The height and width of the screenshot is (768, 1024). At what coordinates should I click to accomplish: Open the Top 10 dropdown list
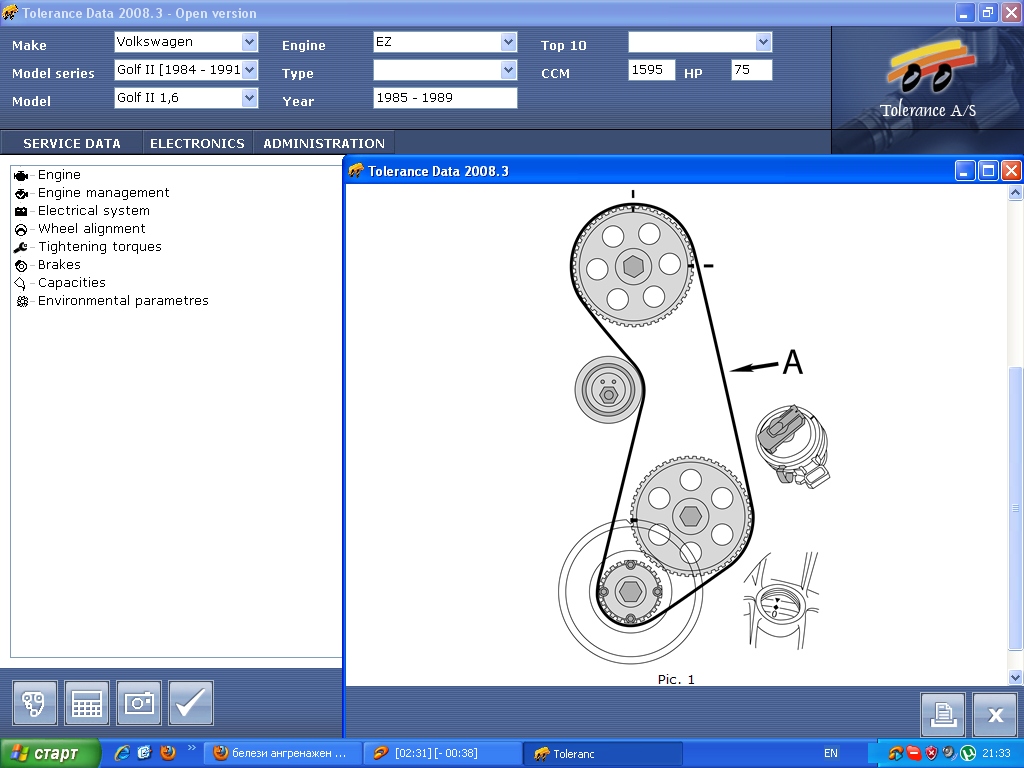764,42
